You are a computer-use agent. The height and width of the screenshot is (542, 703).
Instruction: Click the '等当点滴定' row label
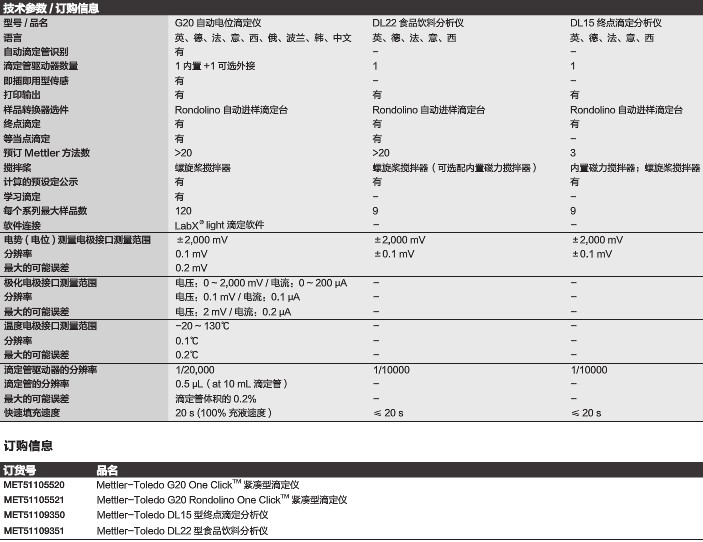(x=26, y=139)
